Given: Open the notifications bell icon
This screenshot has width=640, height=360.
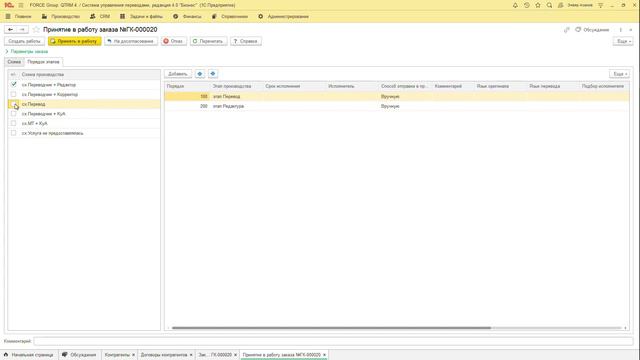Looking at the screenshot, I should click(515, 5).
